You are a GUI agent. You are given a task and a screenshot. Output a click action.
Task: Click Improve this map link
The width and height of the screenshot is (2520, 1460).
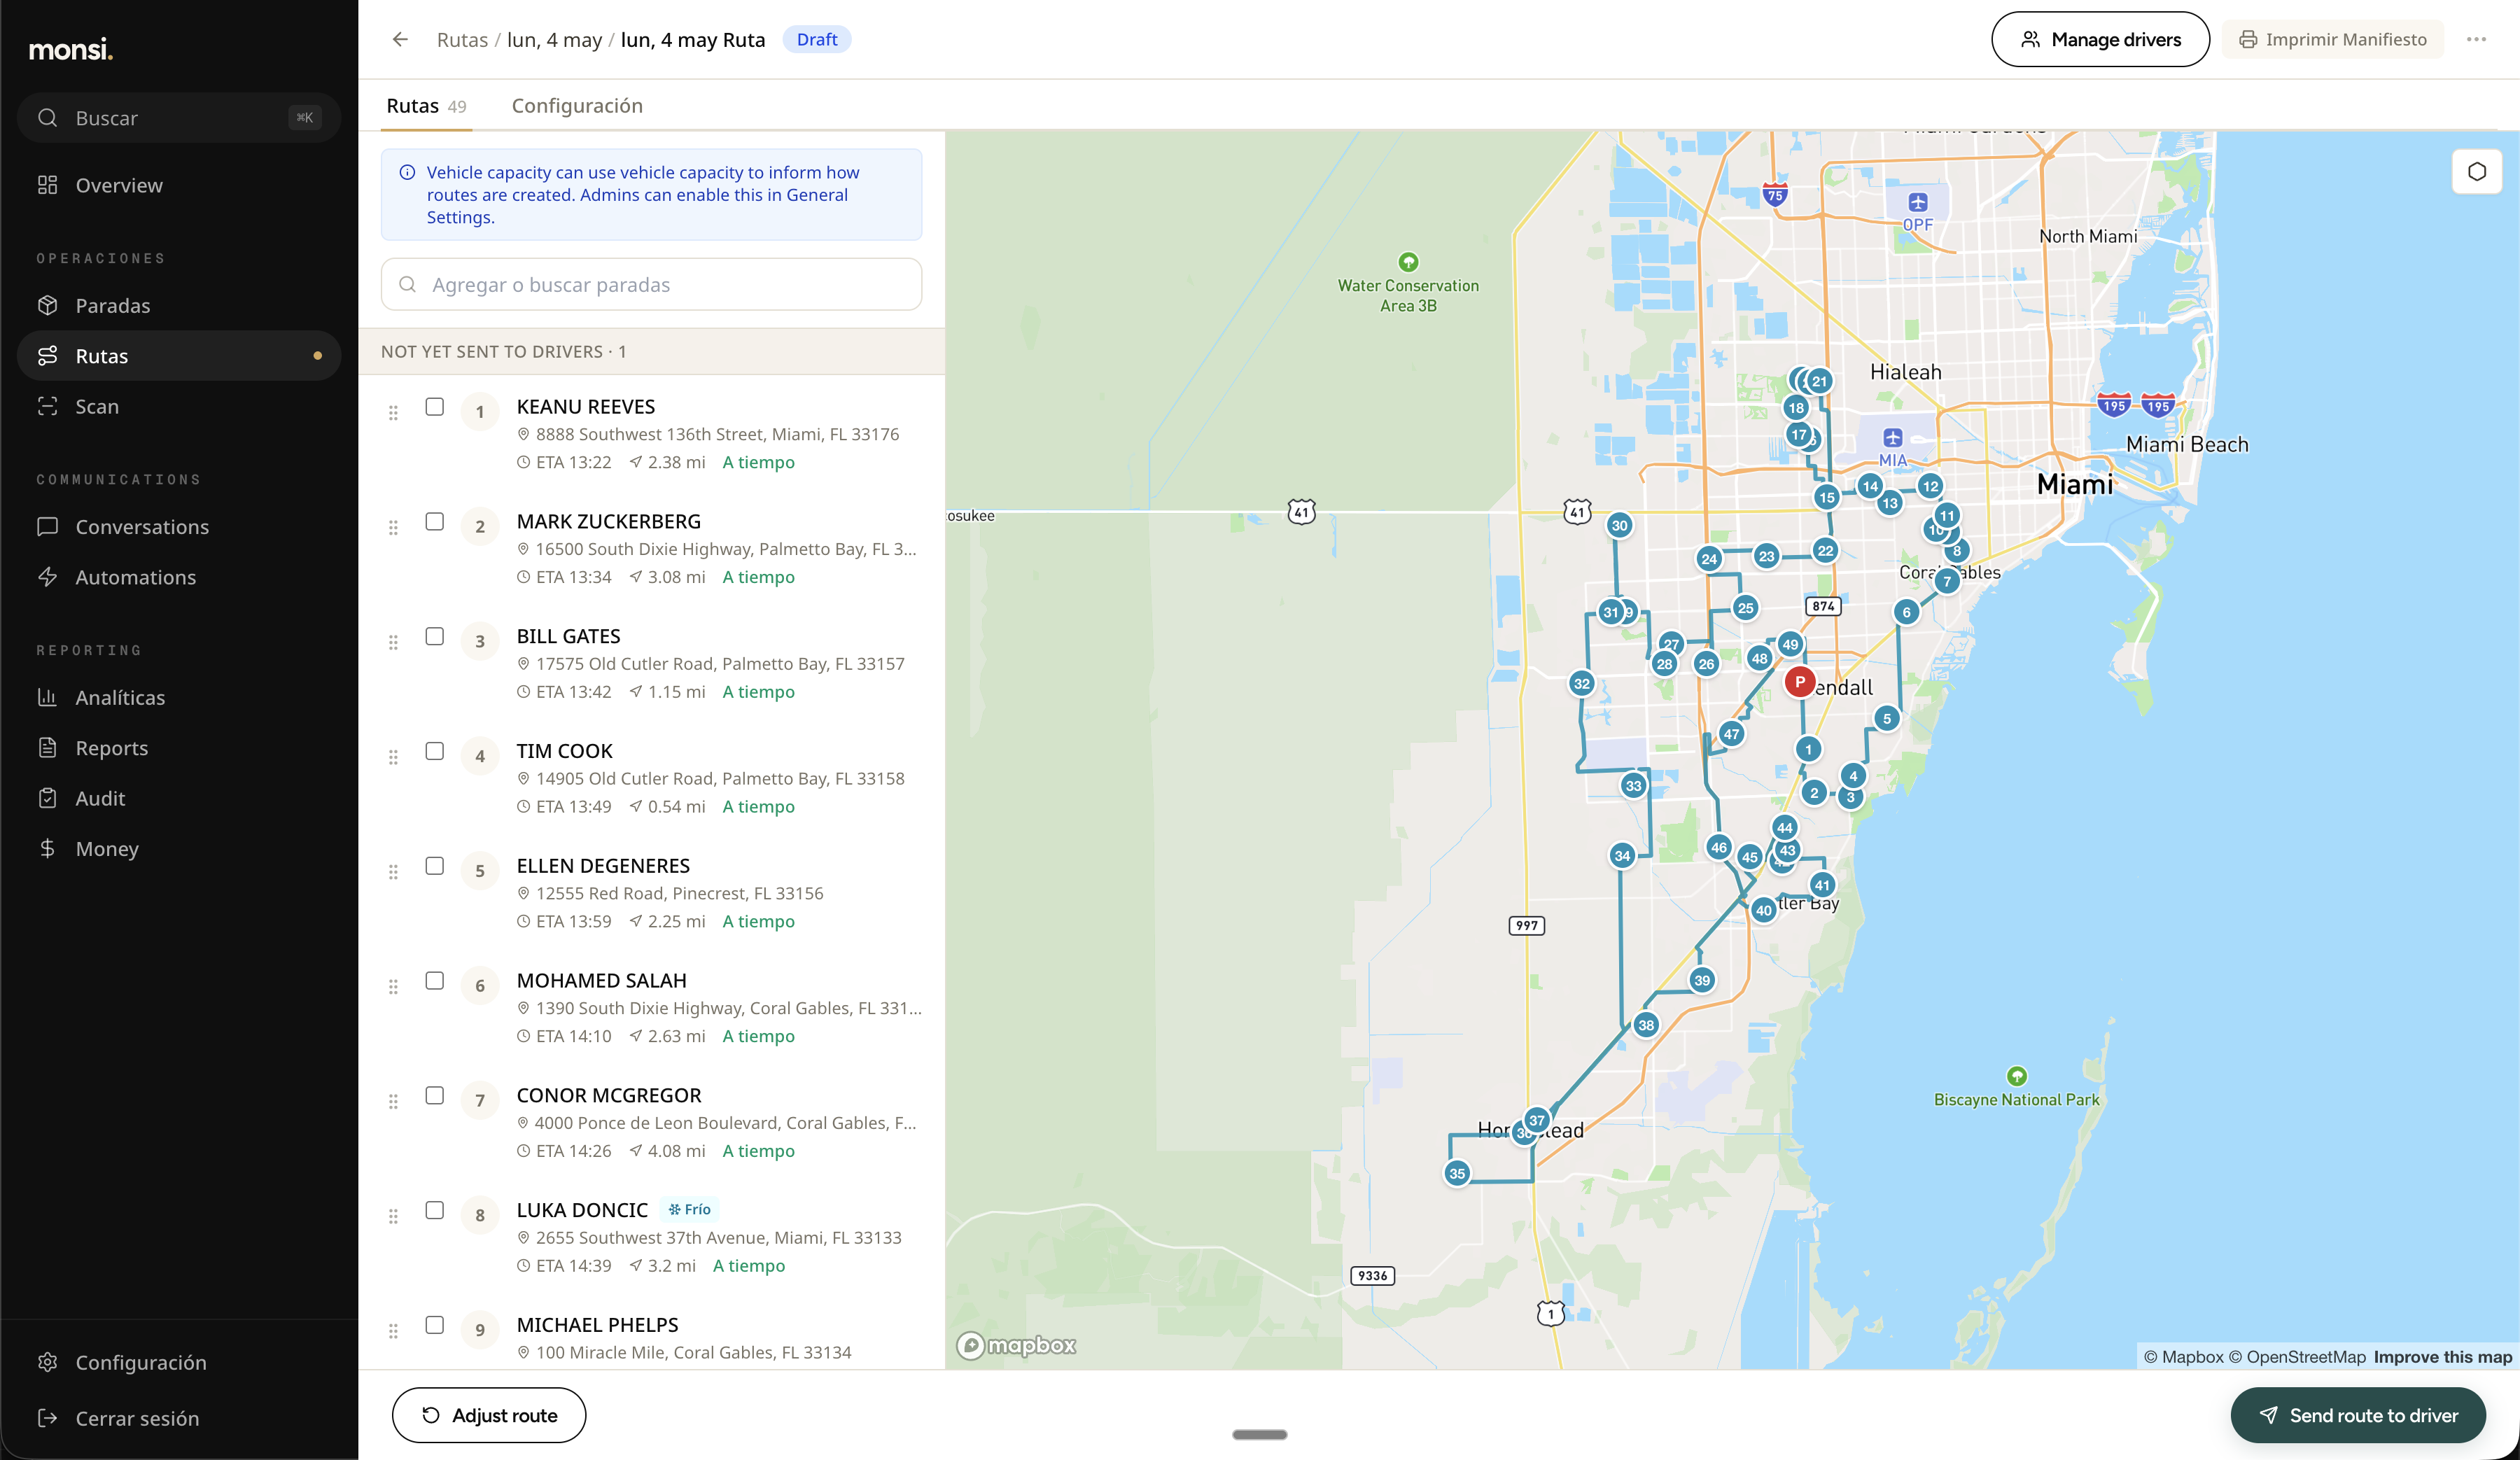(x=2442, y=1357)
